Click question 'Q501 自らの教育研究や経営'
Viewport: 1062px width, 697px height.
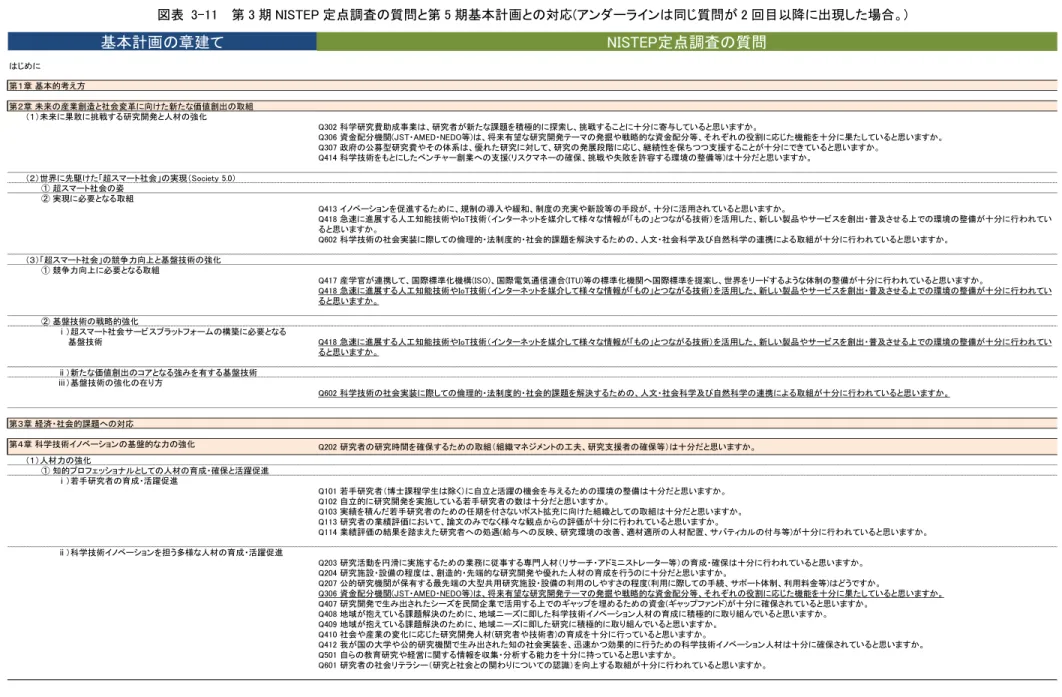498,655
